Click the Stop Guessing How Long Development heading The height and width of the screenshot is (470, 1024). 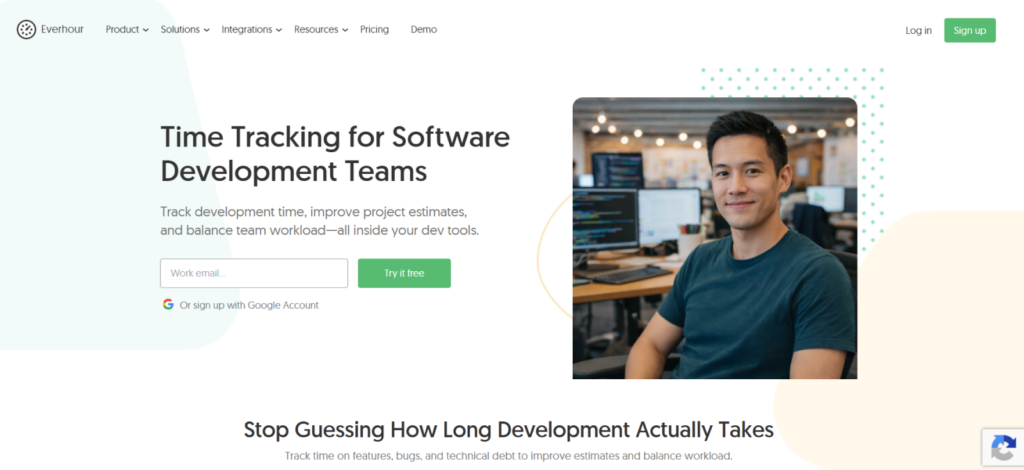(509, 430)
